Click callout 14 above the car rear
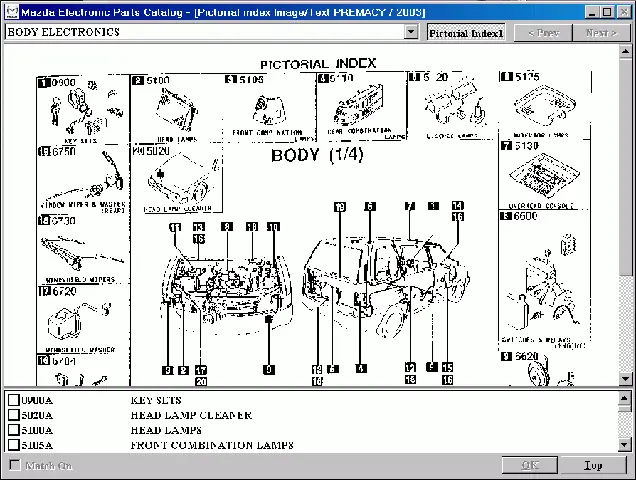Viewport: 636px width, 480px height. (458, 206)
